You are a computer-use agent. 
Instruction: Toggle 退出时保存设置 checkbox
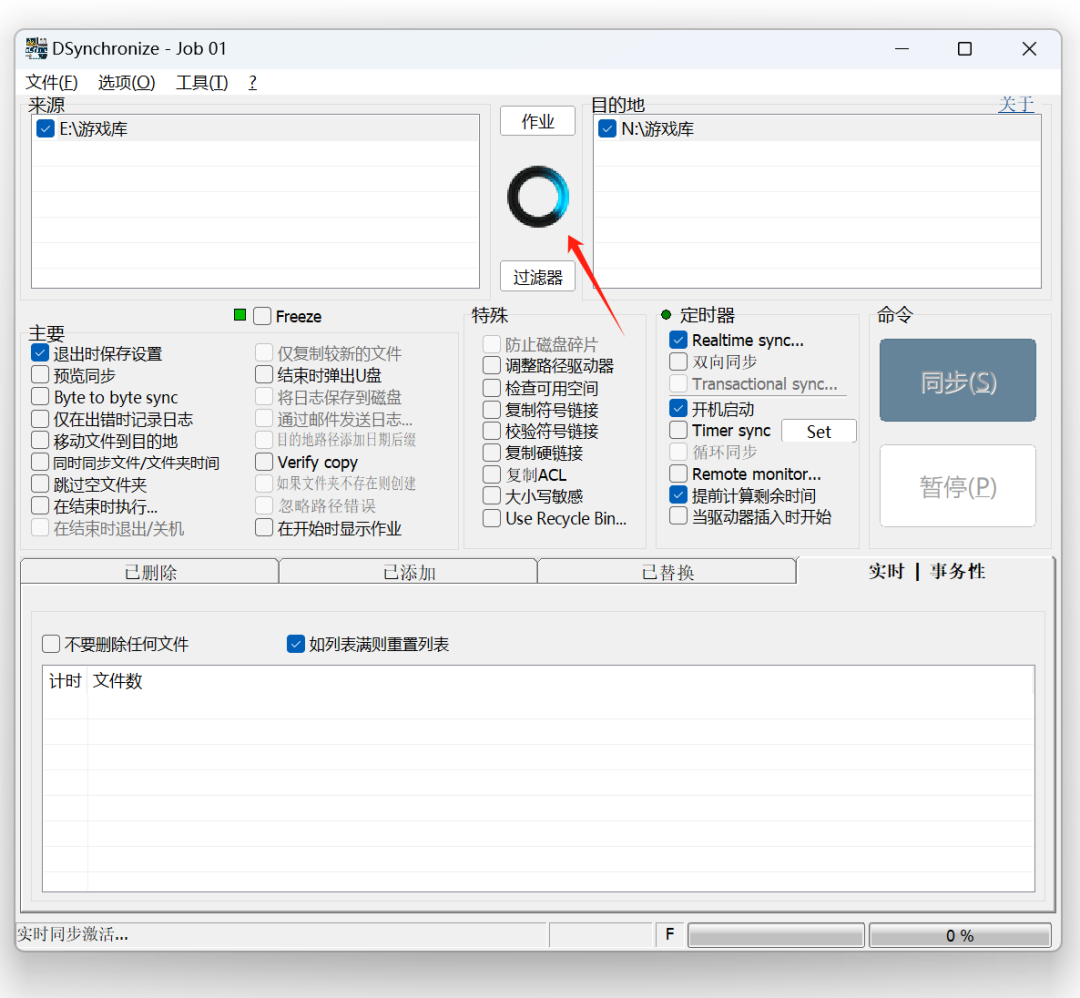[40, 353]
